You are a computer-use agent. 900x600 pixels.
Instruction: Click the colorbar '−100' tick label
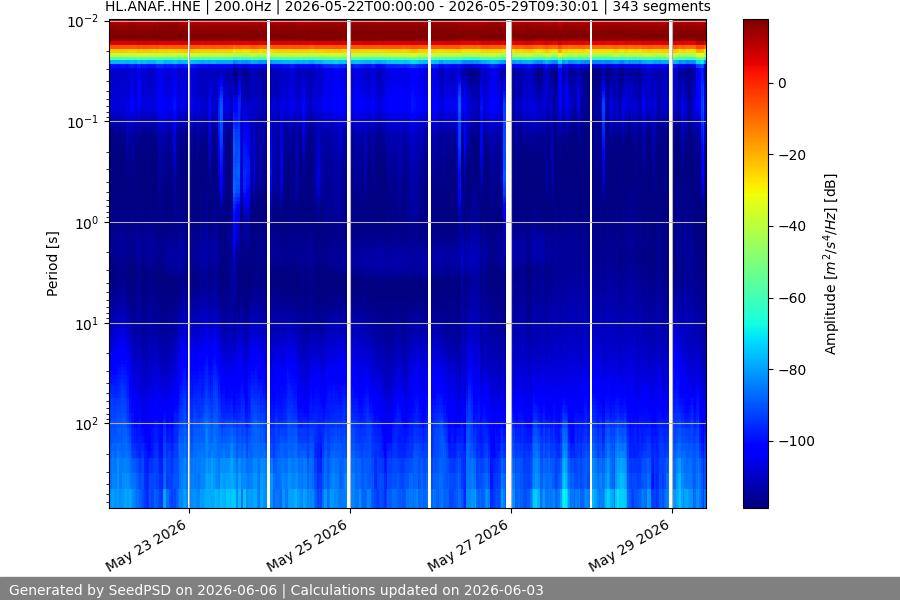[x=796, y=442]
